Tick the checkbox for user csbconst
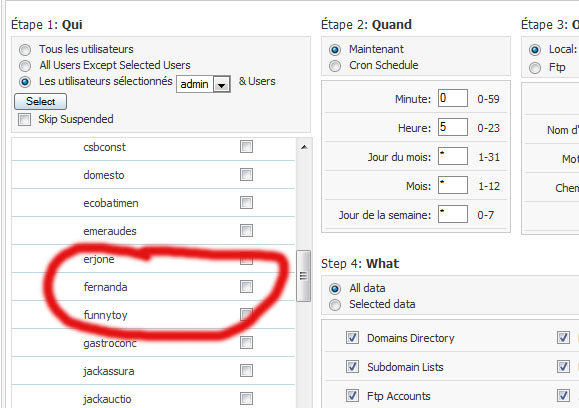This screenshot has width=579, height=408. [246, 147]
